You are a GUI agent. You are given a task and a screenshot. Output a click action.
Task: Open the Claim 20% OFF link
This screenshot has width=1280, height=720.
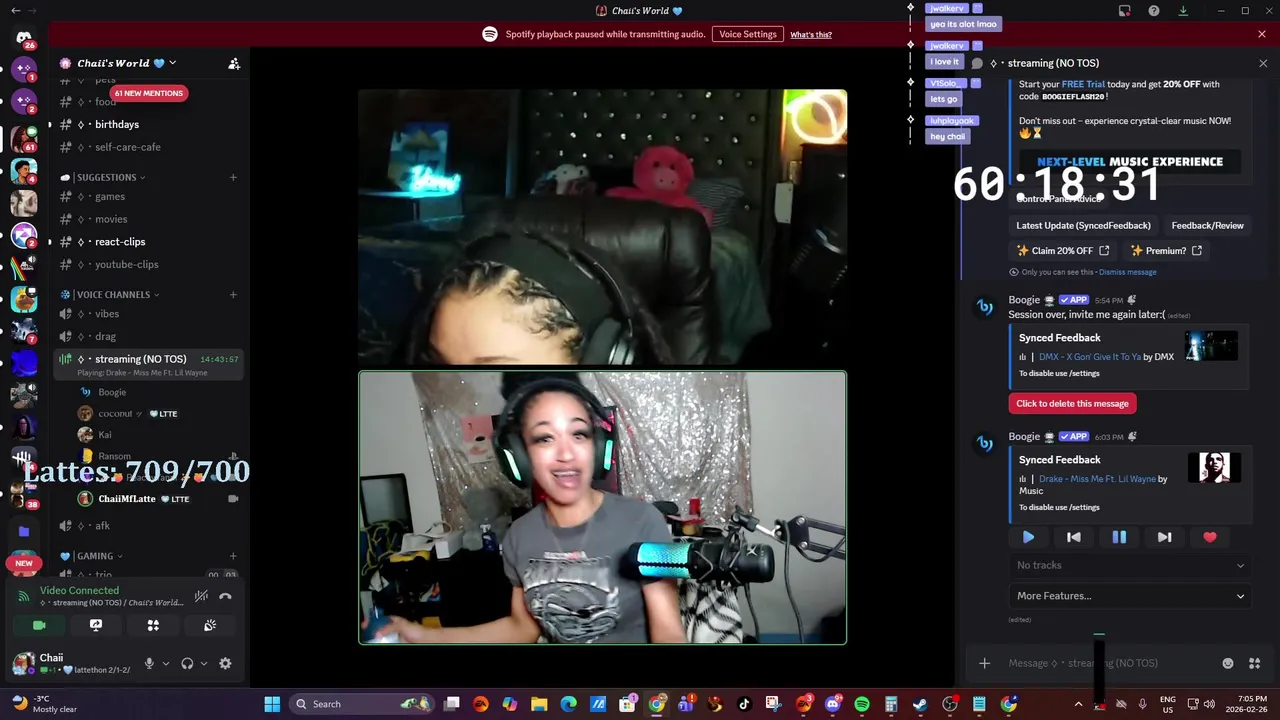[1063, 251]
